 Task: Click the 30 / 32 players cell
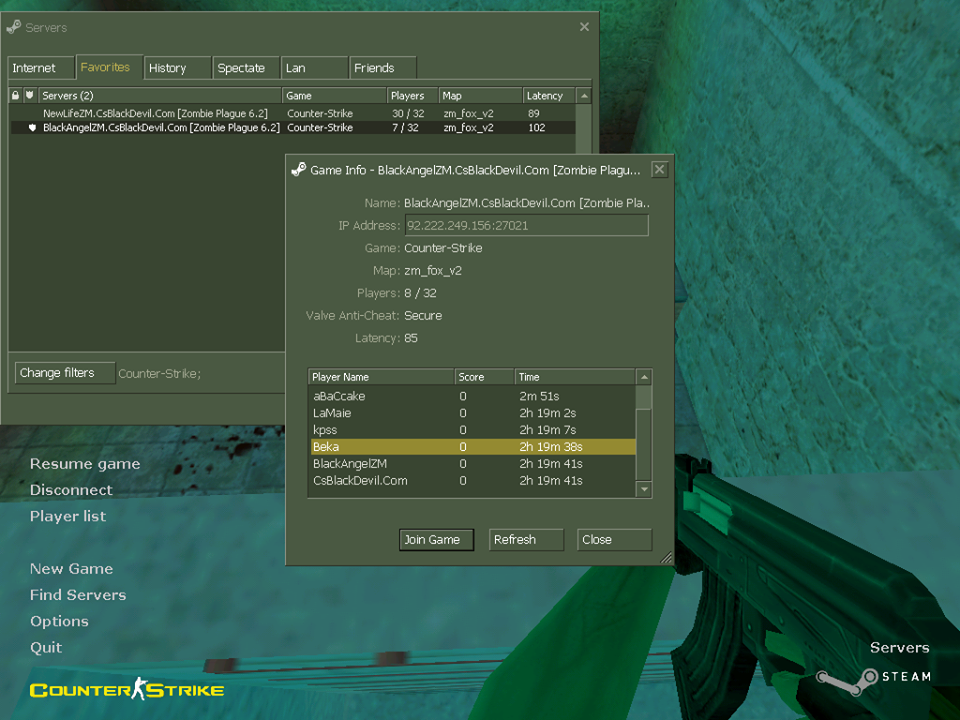[x=408, y=113]
